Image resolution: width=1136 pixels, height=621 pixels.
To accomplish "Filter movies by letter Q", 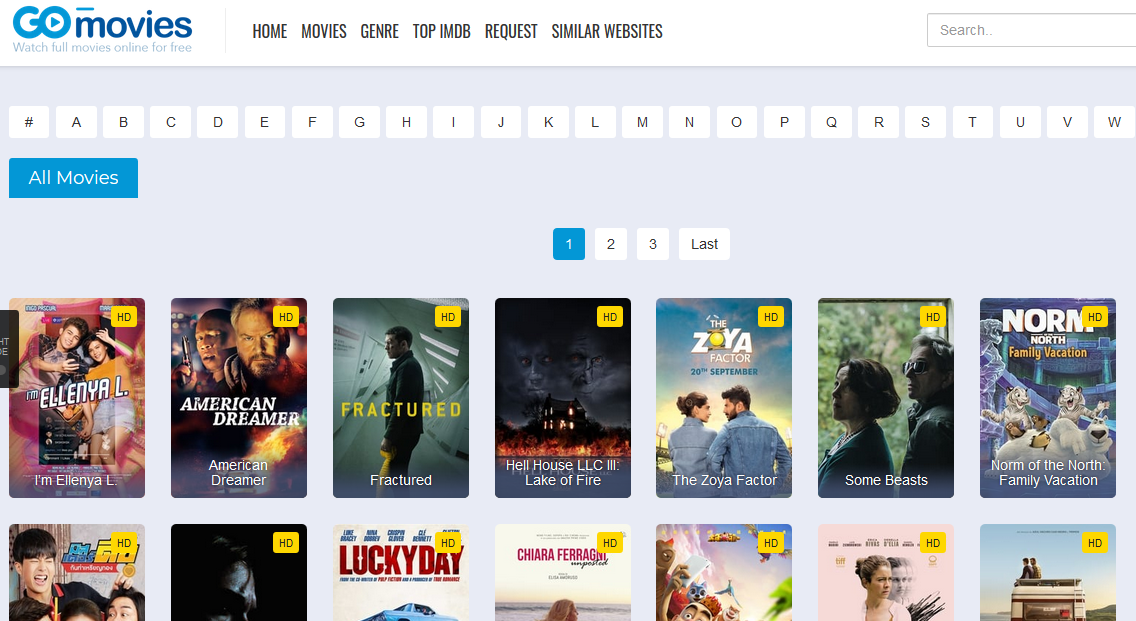I will (x=832, y=122).
